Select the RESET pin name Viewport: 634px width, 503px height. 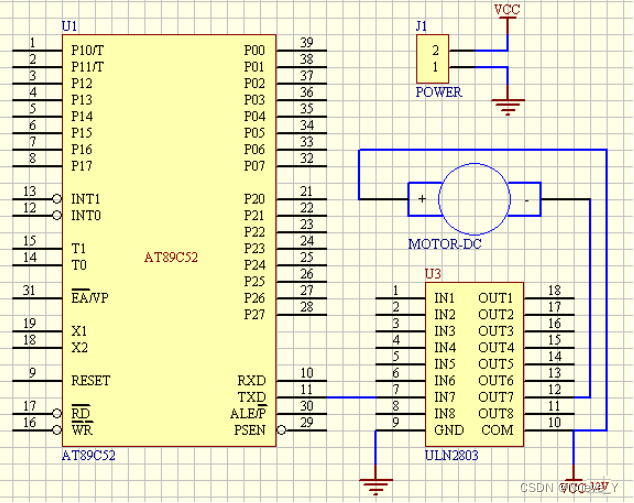(x=91, y=380)
